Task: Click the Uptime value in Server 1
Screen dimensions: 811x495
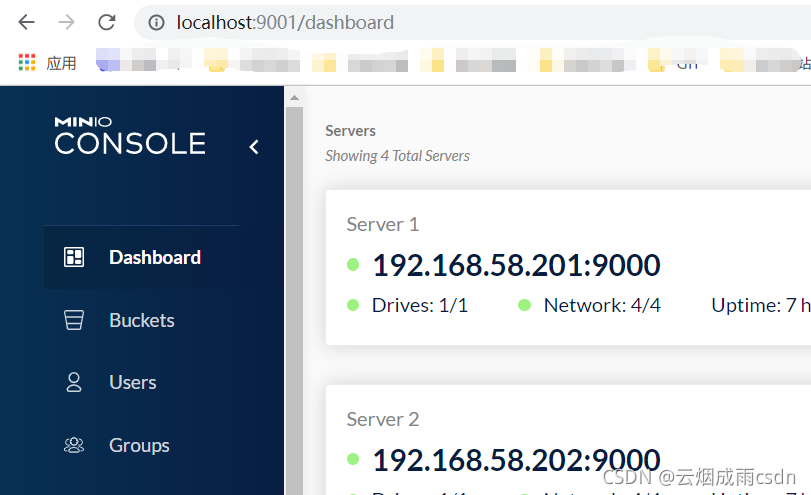Action: tap(761, 305)
